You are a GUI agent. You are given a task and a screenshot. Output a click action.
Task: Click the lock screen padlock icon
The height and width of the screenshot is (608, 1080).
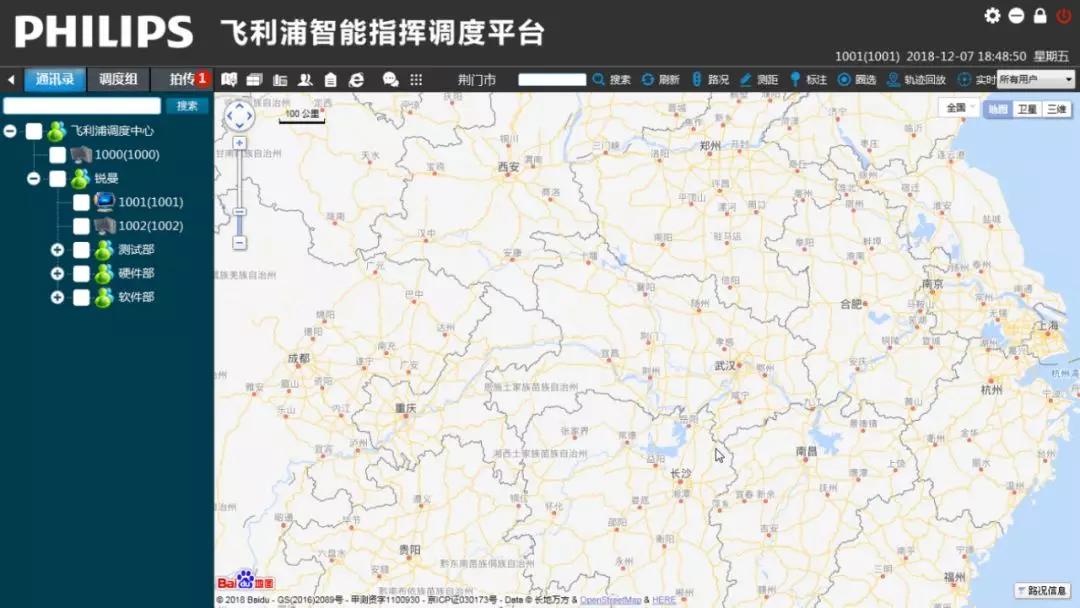1040,15
